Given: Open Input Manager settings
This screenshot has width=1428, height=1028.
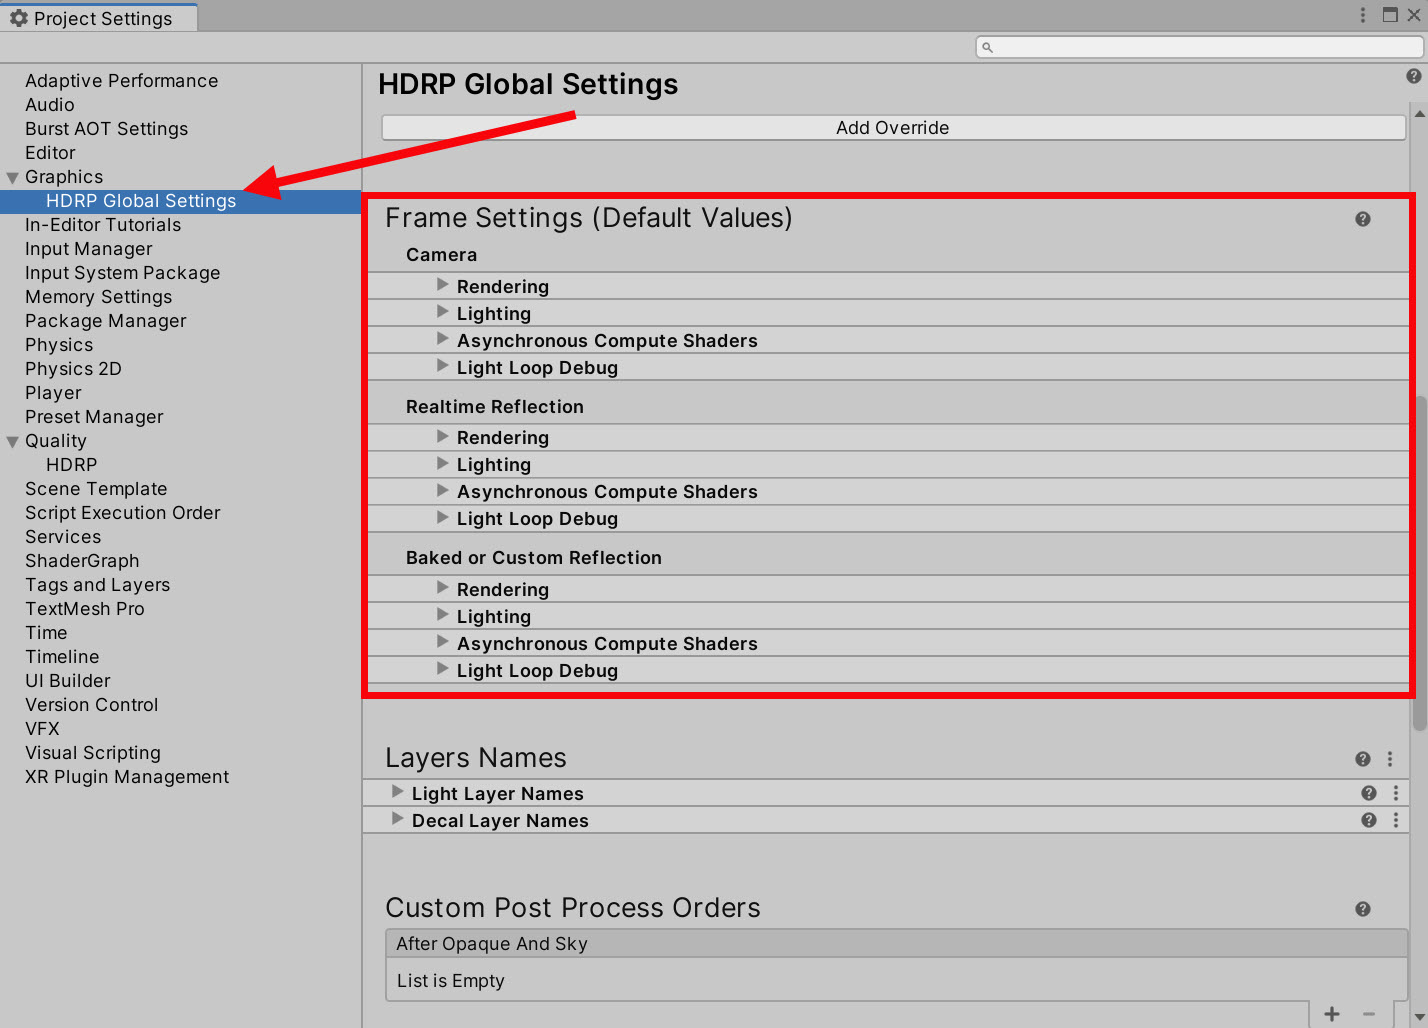Looking at the screenshot, I should pyautogui.click(x=89, y=249).
